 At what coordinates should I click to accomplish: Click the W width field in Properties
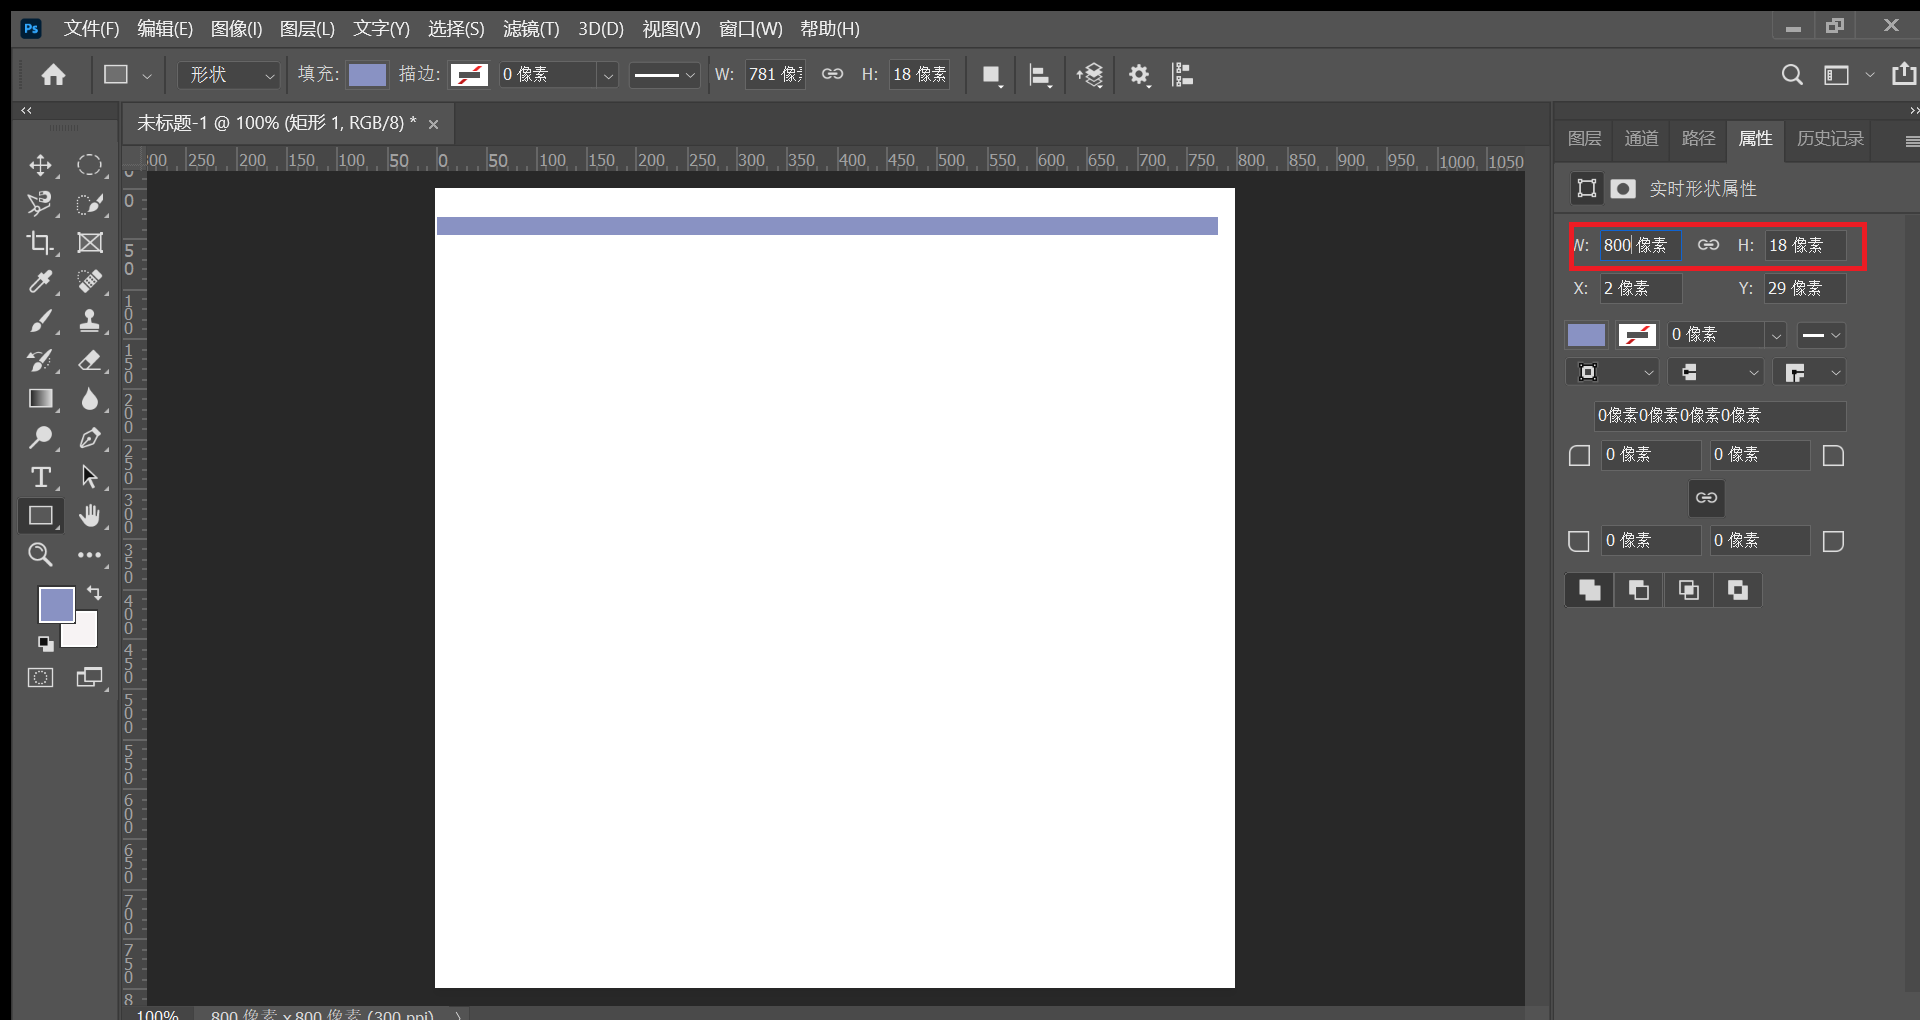(1640, 245)
